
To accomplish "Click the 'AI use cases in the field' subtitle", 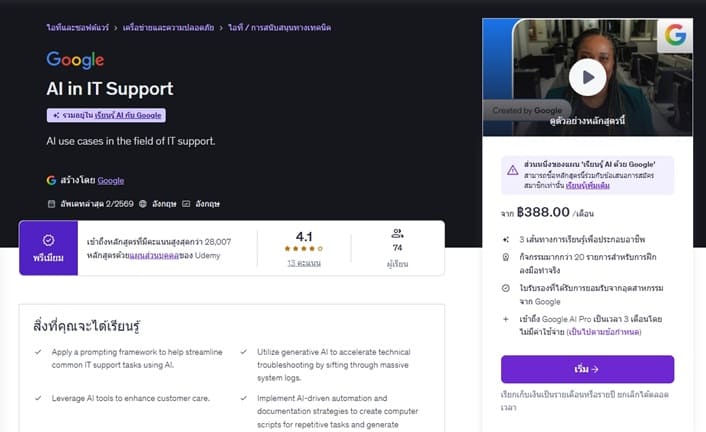I will (x=131, y=141).
